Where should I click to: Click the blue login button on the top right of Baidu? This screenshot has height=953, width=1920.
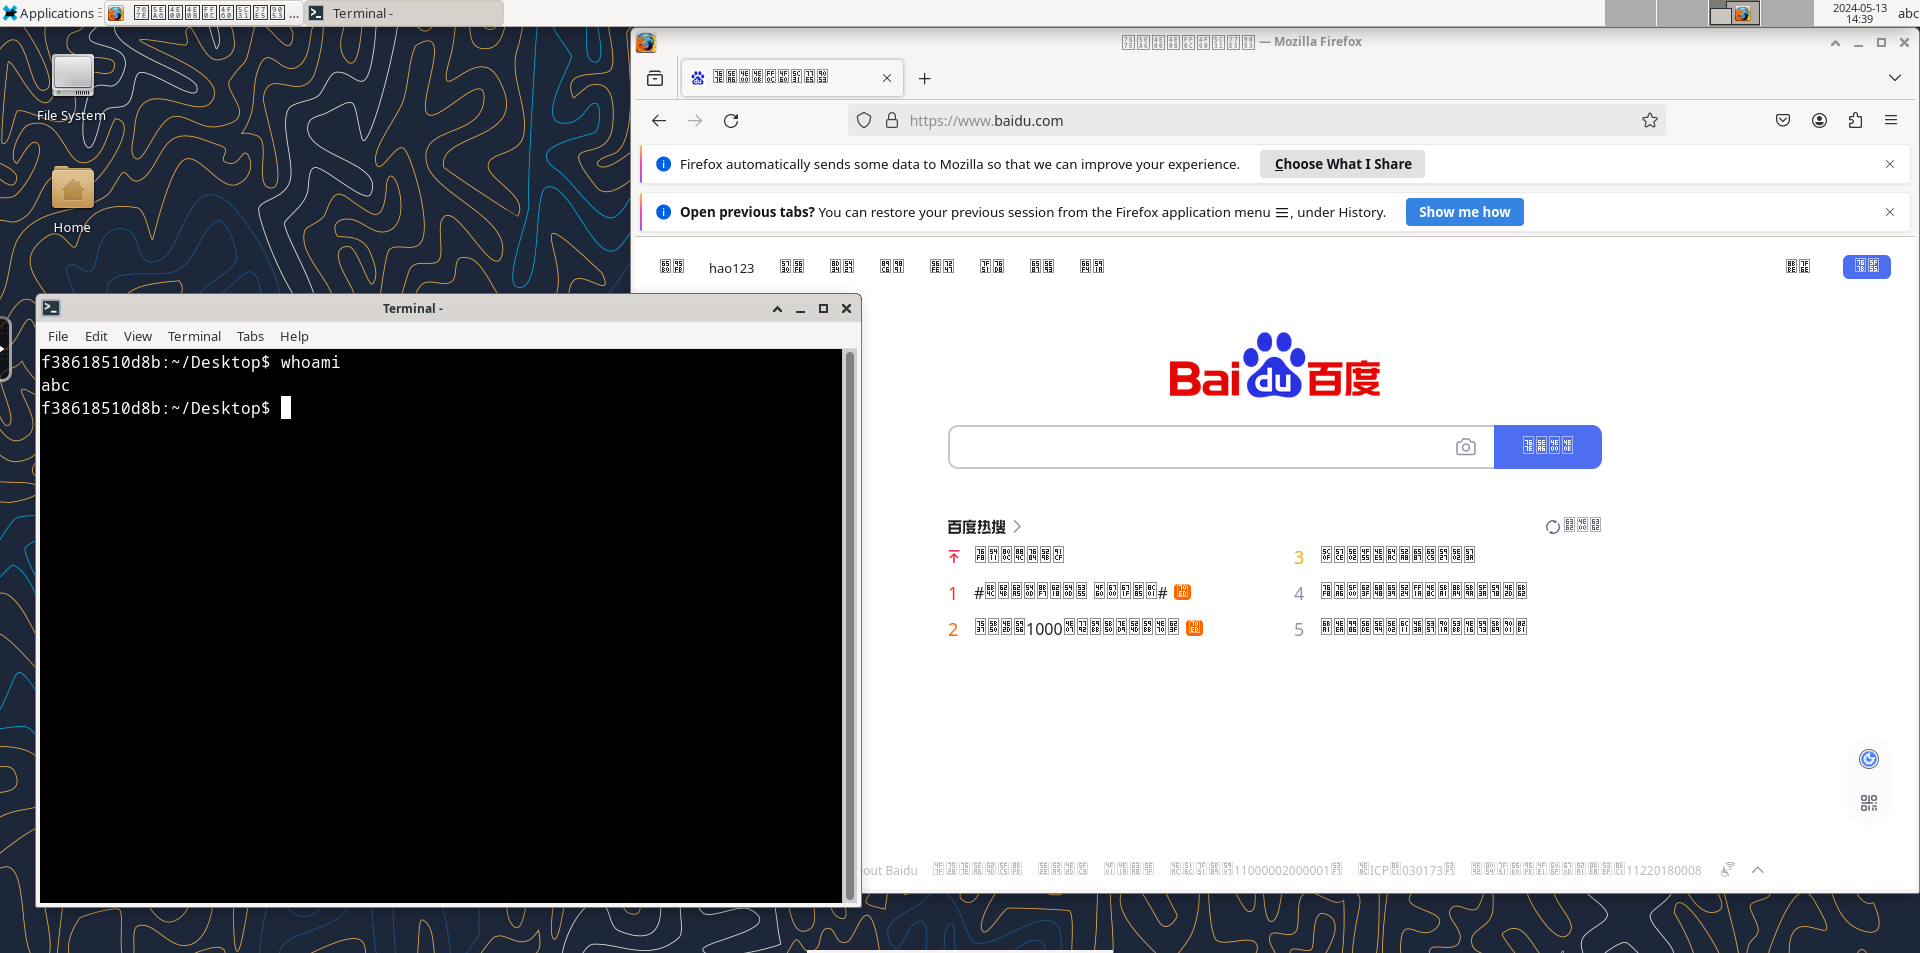point(1867,266)
